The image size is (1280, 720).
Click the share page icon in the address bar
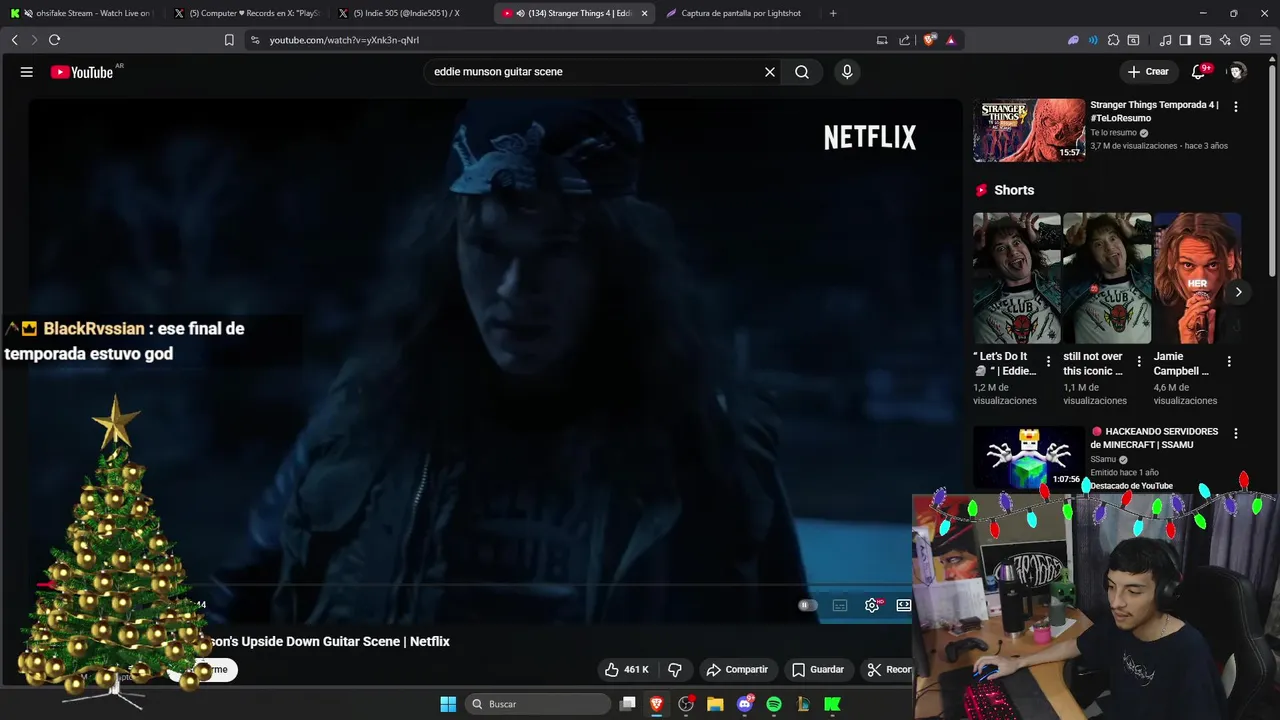[905, 40]
